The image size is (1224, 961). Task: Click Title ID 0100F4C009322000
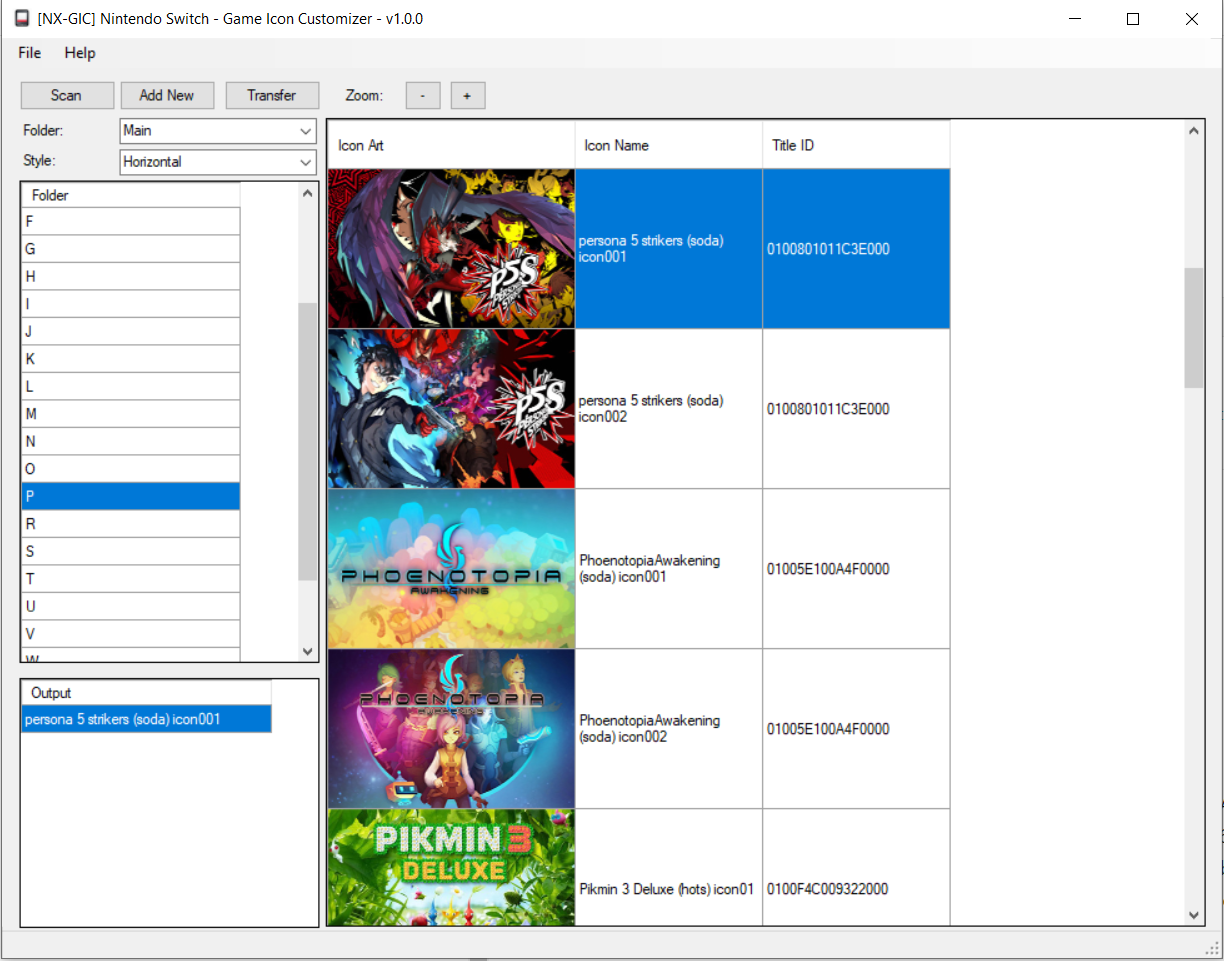point(828,889)
